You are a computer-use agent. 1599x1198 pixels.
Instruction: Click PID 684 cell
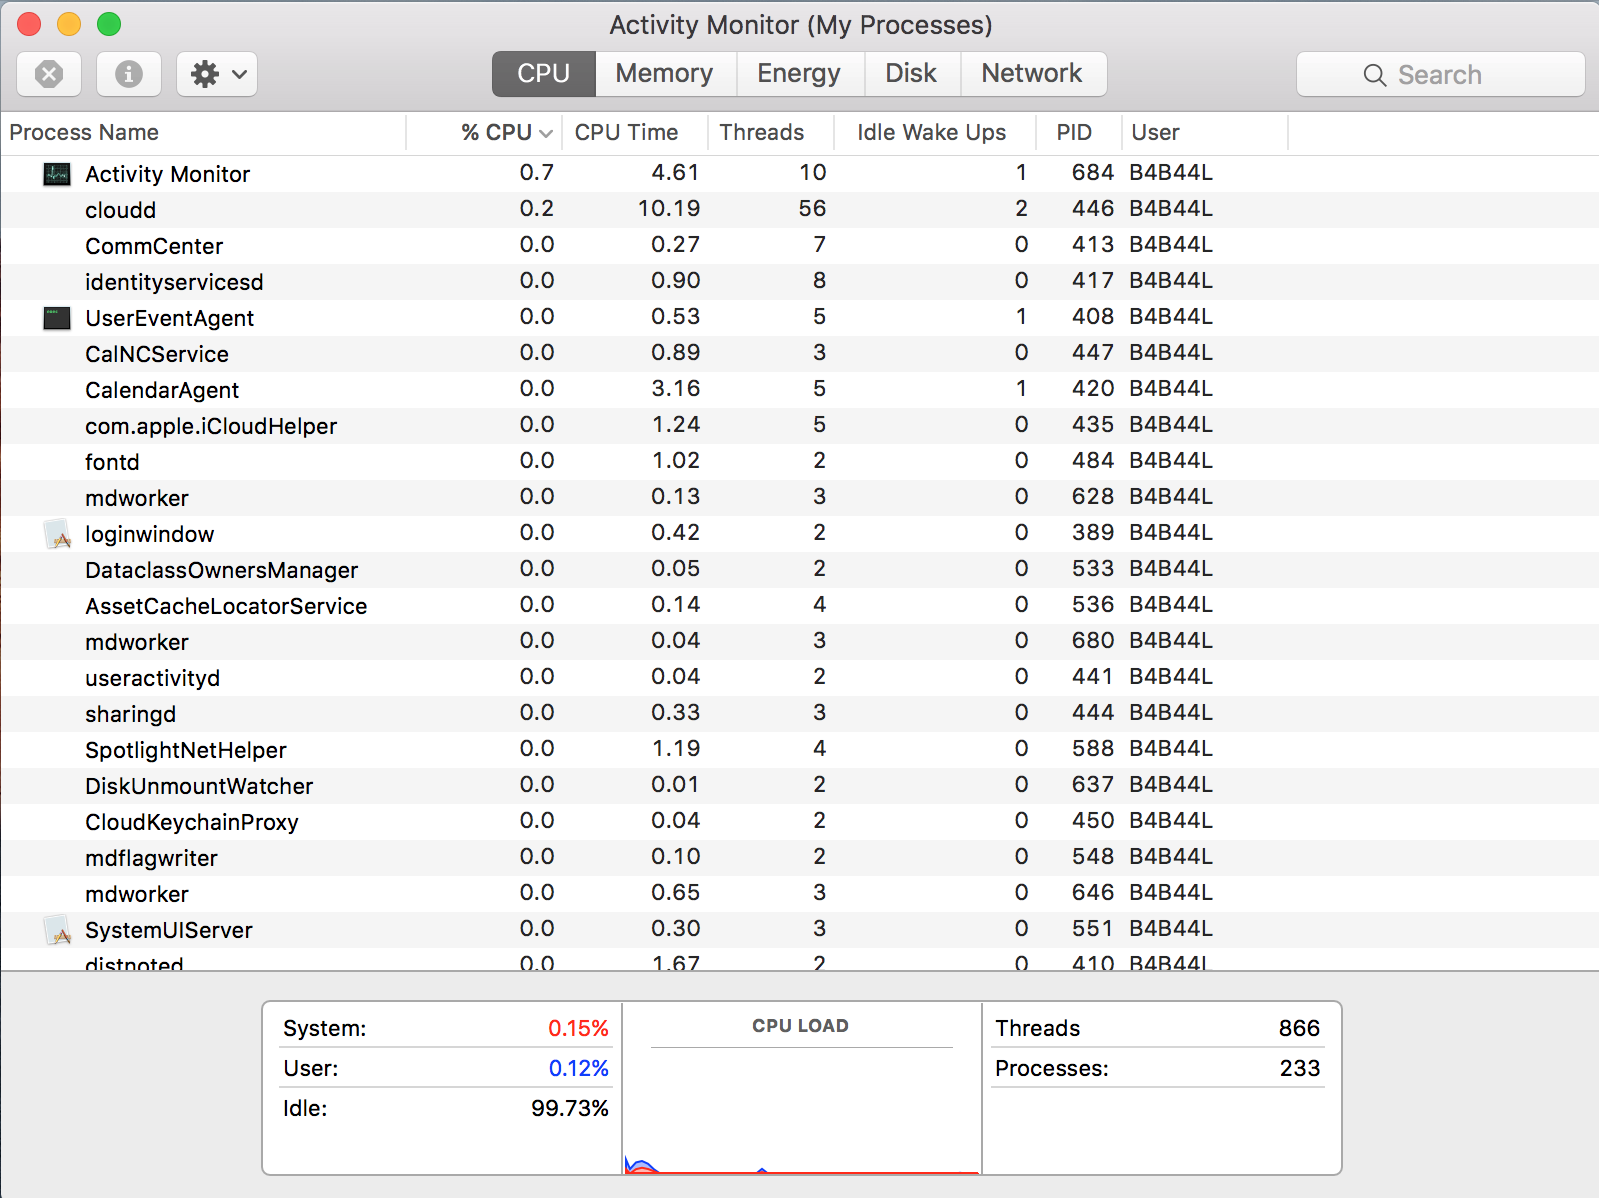tap(1093, 172)
